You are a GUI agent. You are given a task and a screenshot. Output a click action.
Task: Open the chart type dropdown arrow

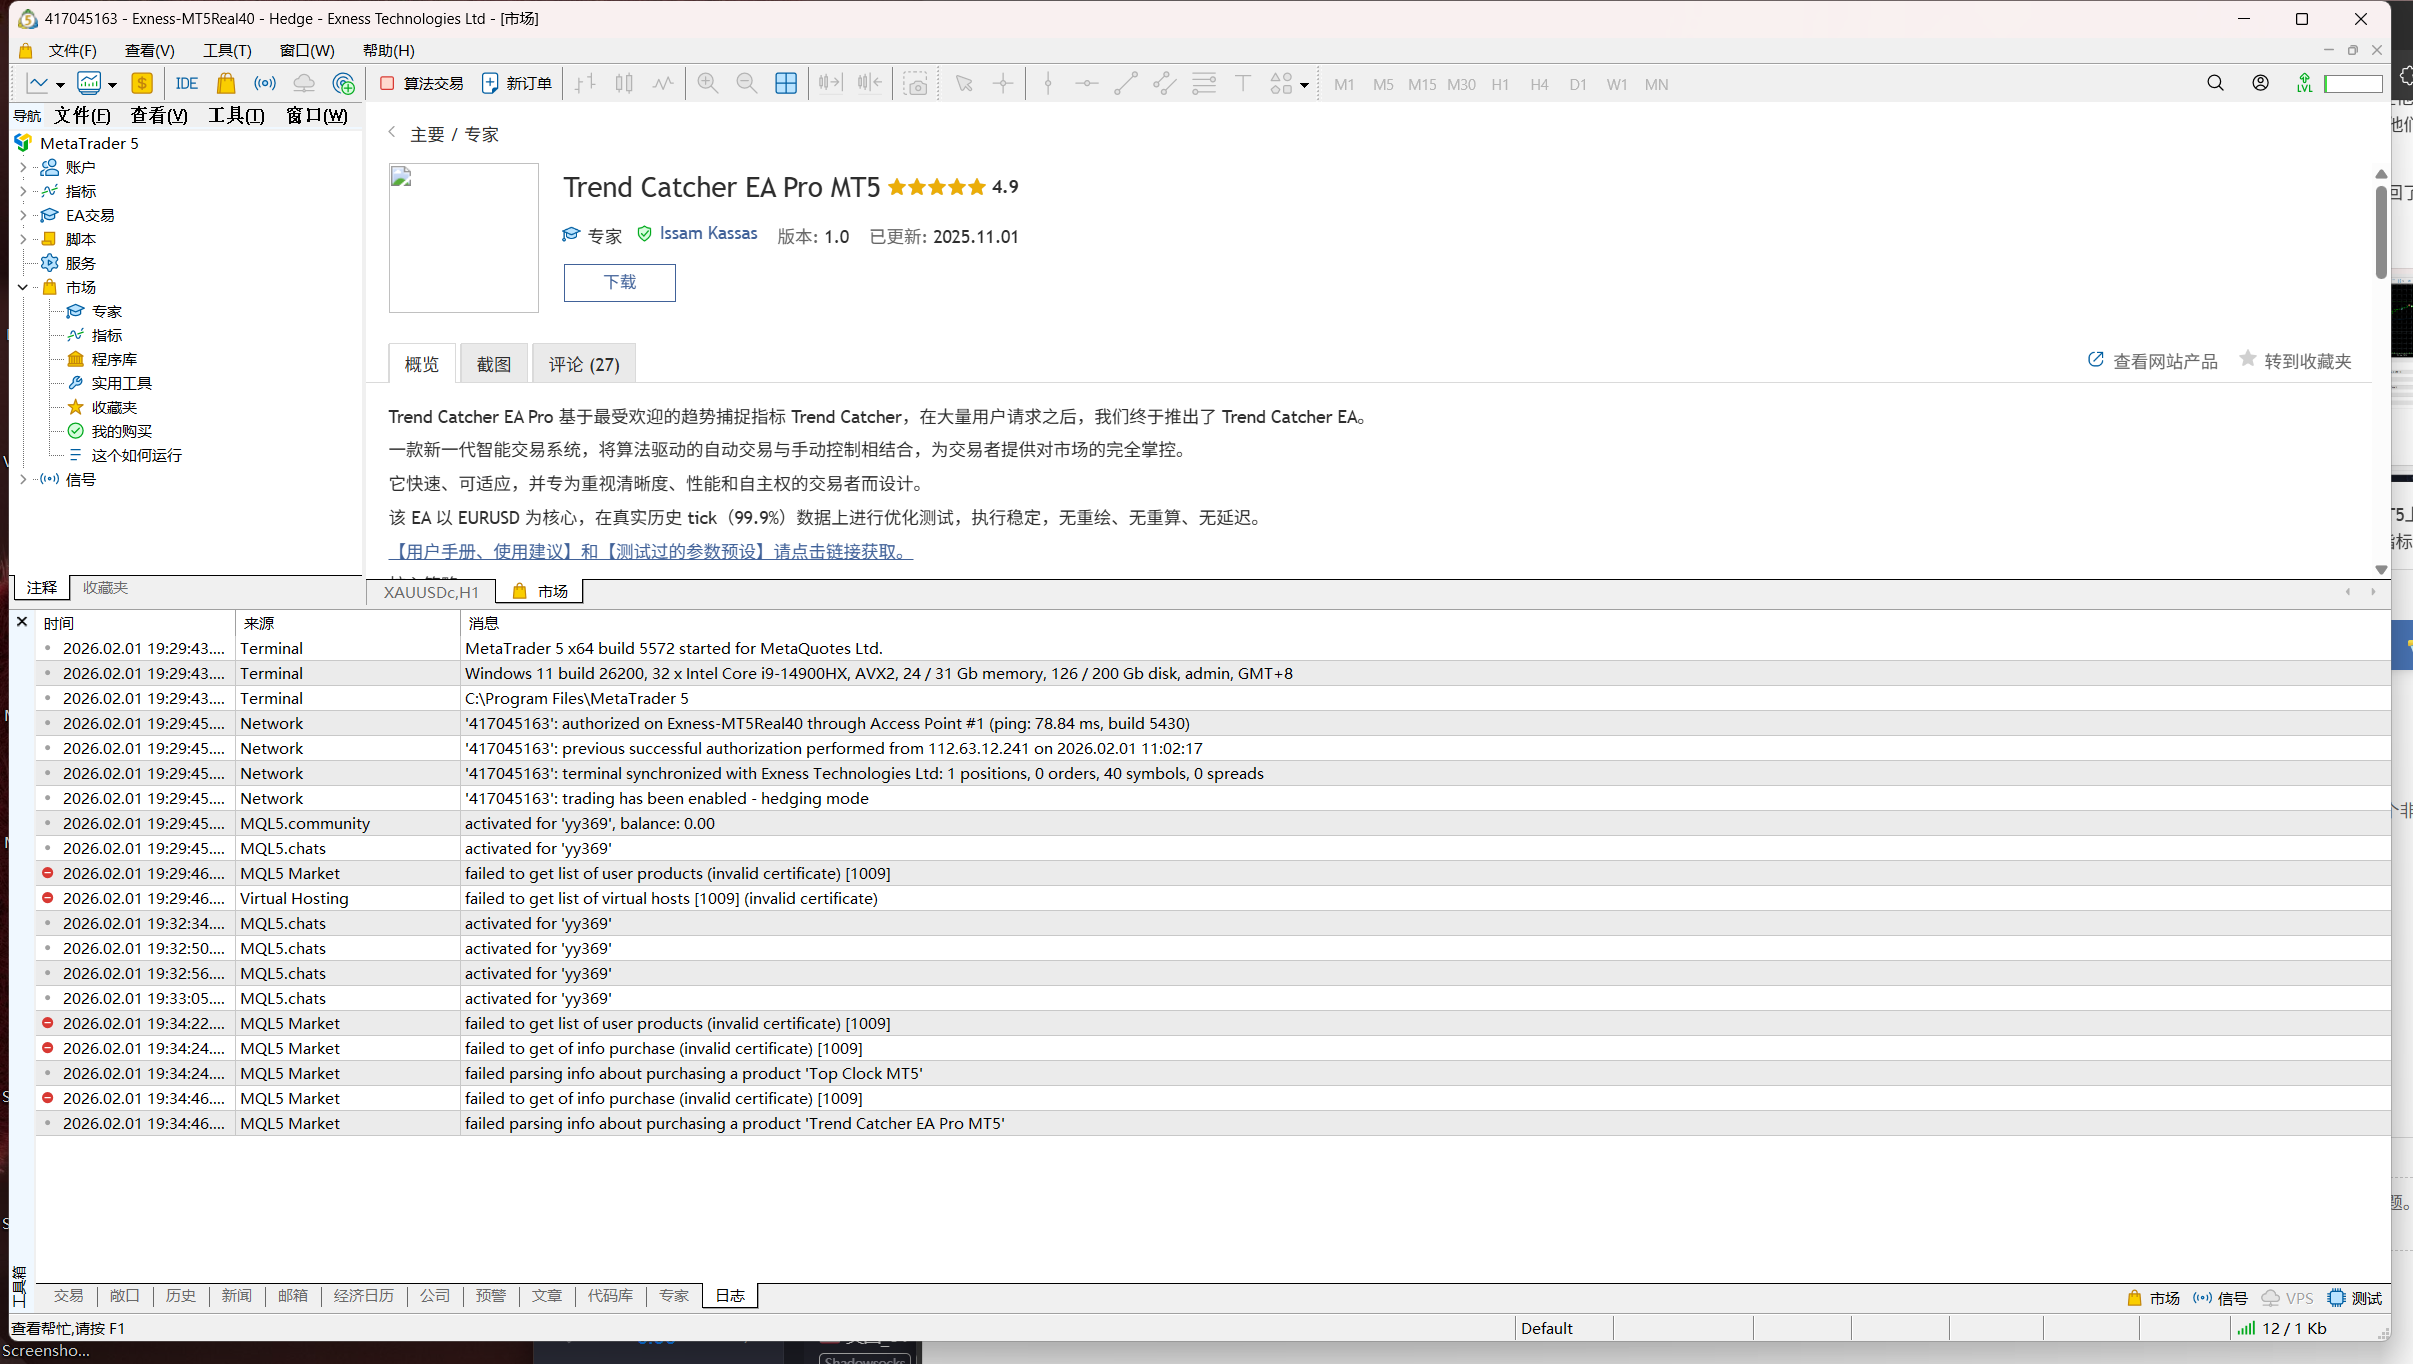[x=60, y=85]
